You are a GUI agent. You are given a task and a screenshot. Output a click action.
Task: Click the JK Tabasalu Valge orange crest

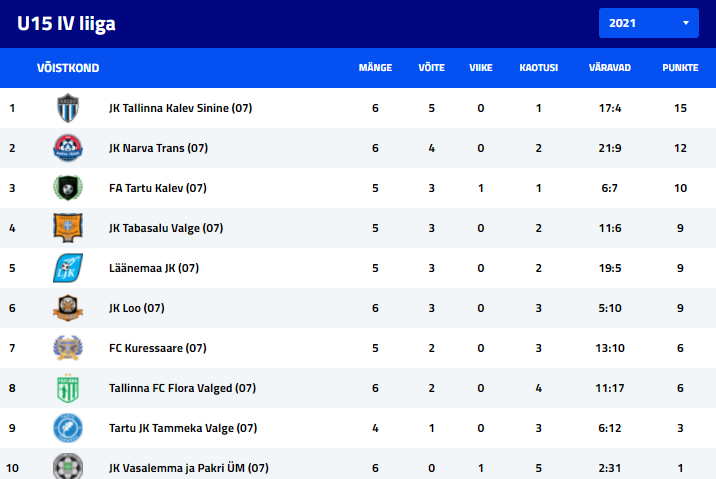click(x=68, y=227)
